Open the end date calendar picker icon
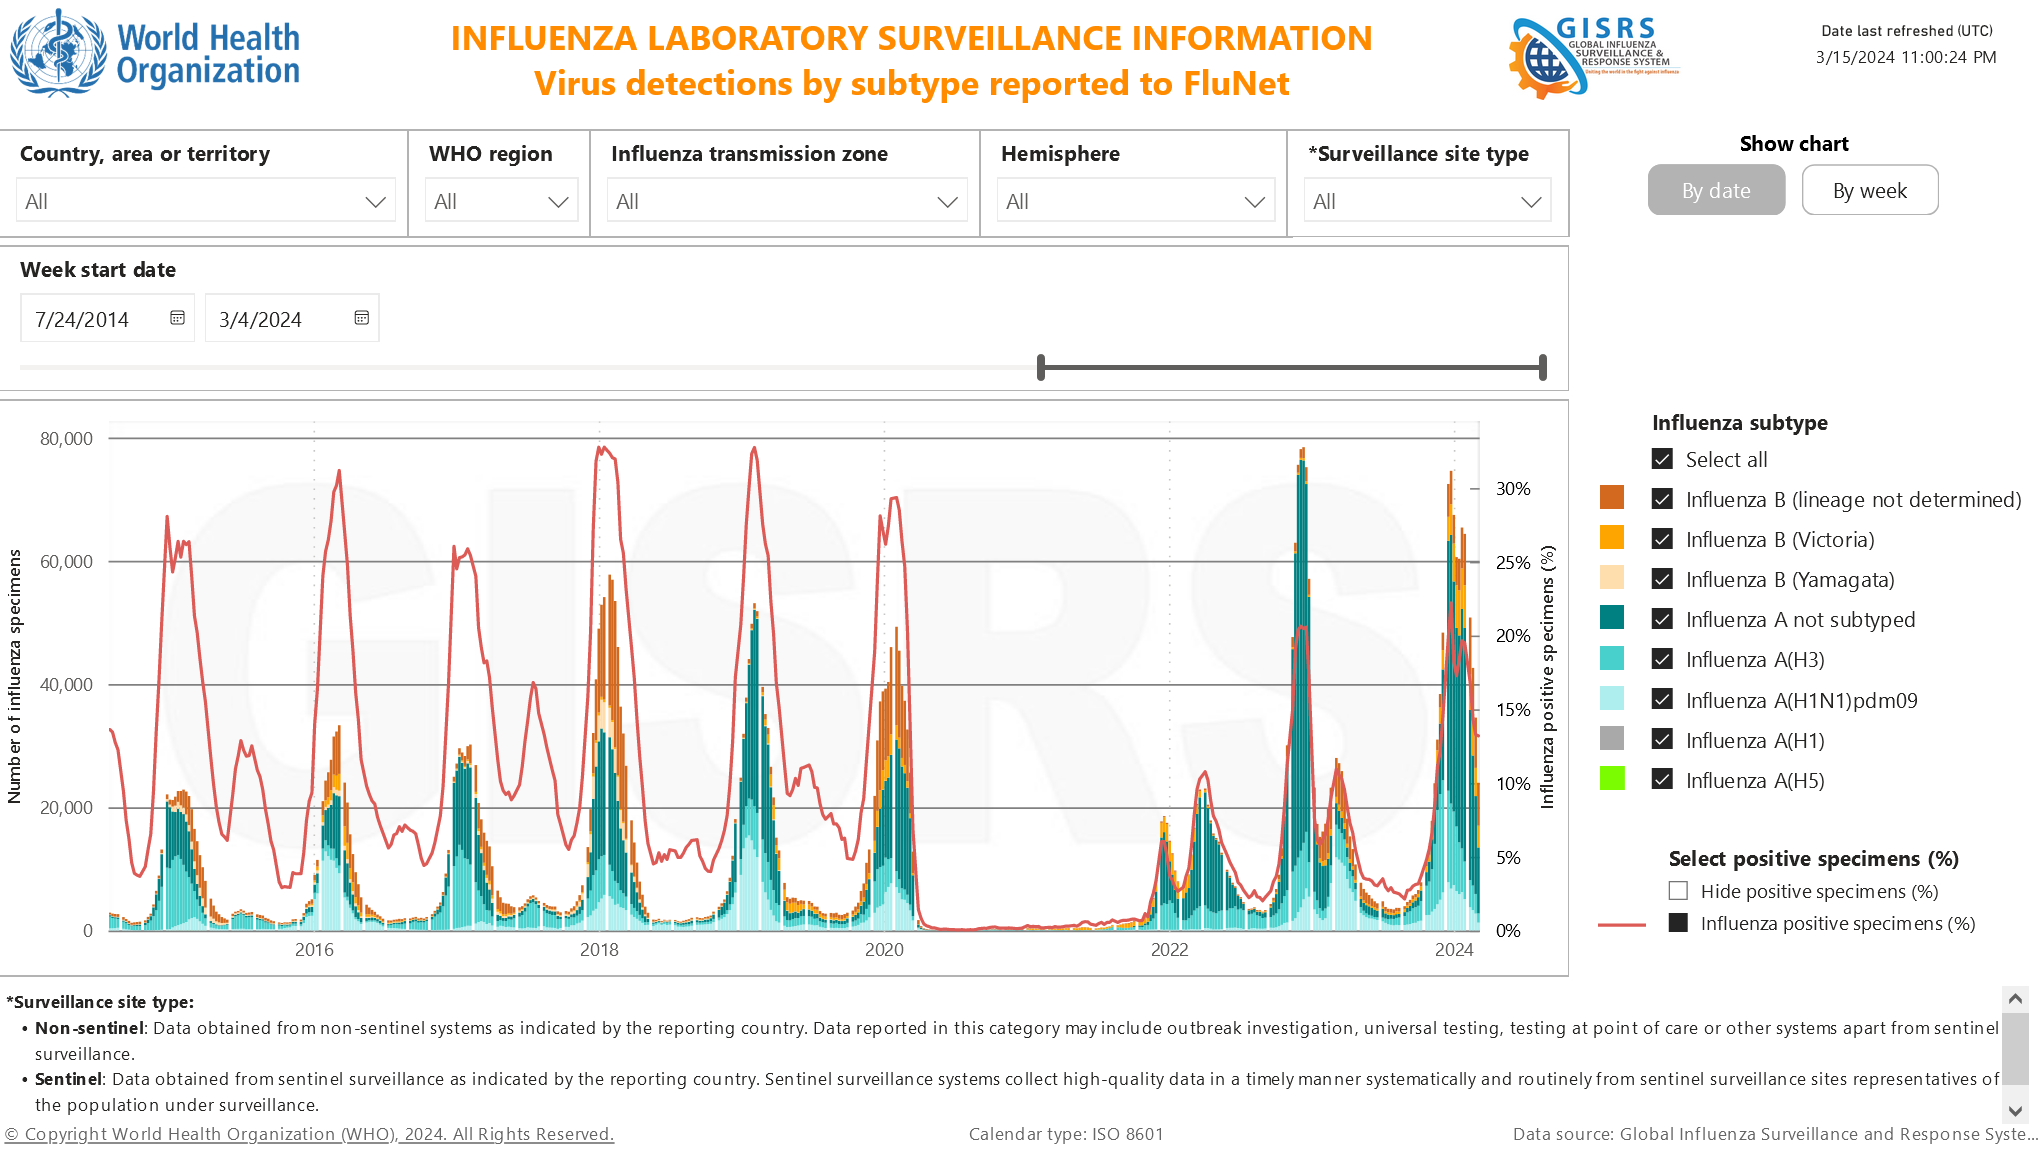Viewport: 2039px width, 1173px height. (361, 318)
